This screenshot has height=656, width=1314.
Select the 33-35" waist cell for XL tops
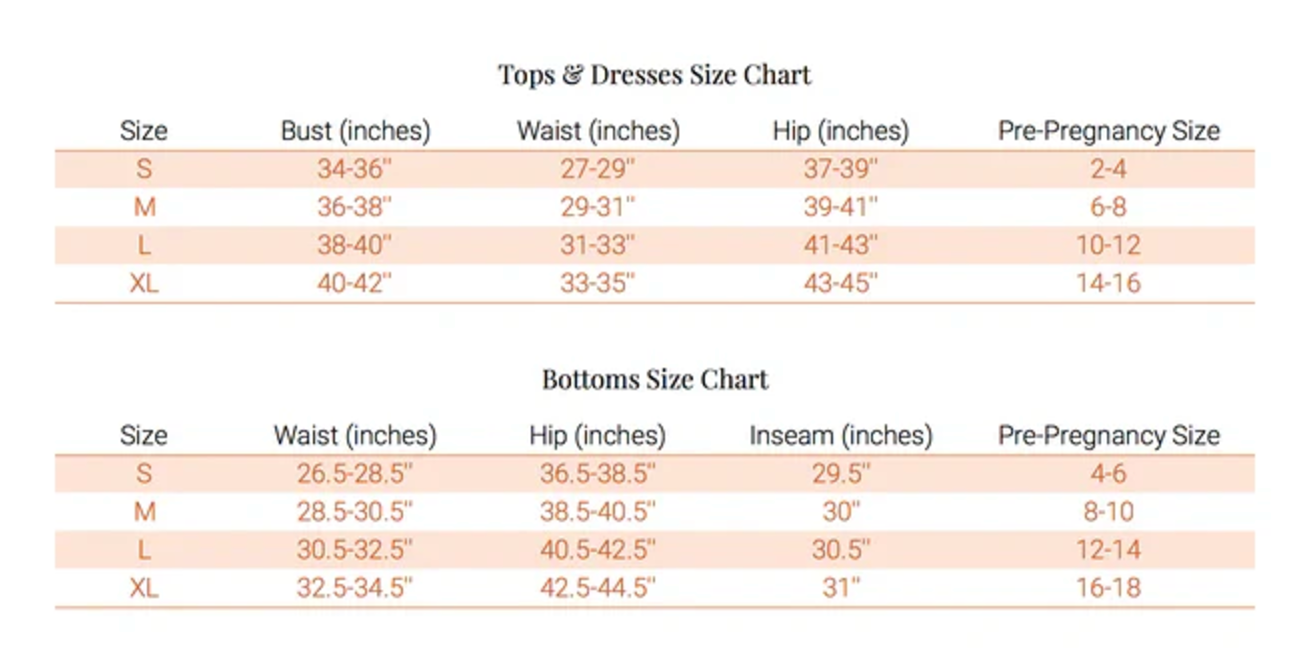pyautogui.click(x=598, y=283)
